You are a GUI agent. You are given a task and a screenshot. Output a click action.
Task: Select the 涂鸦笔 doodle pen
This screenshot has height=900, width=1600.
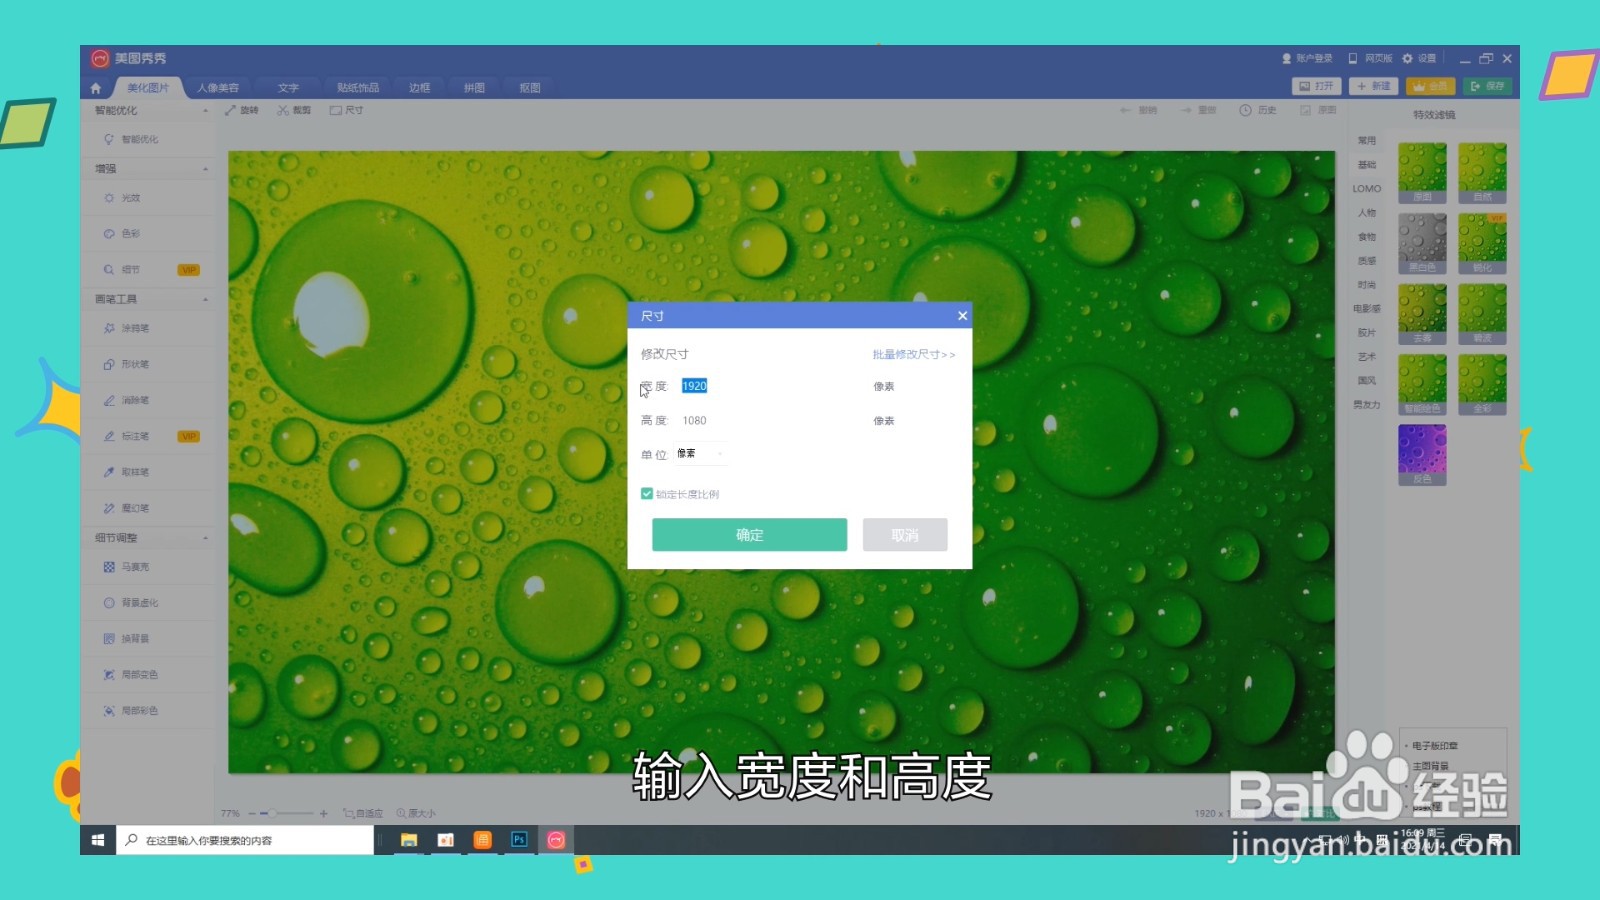pyautogui.click(x=126, y=328)
